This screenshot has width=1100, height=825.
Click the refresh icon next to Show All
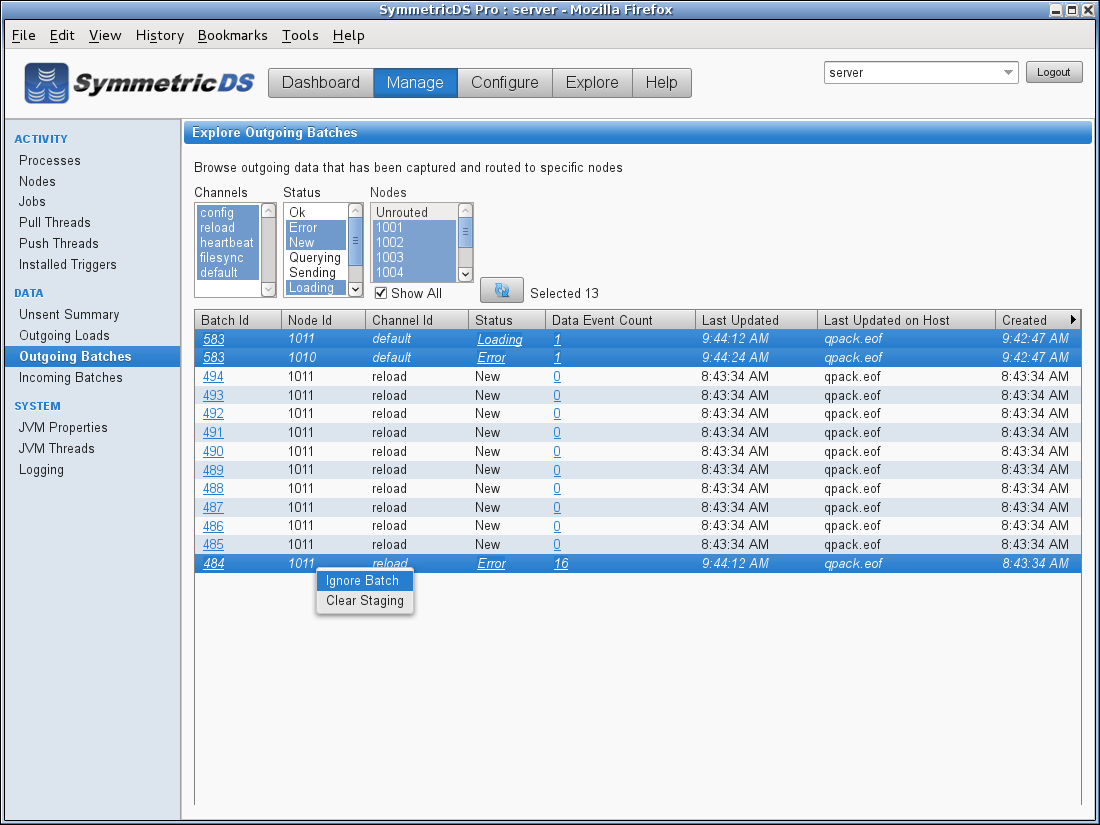point(502,290)
